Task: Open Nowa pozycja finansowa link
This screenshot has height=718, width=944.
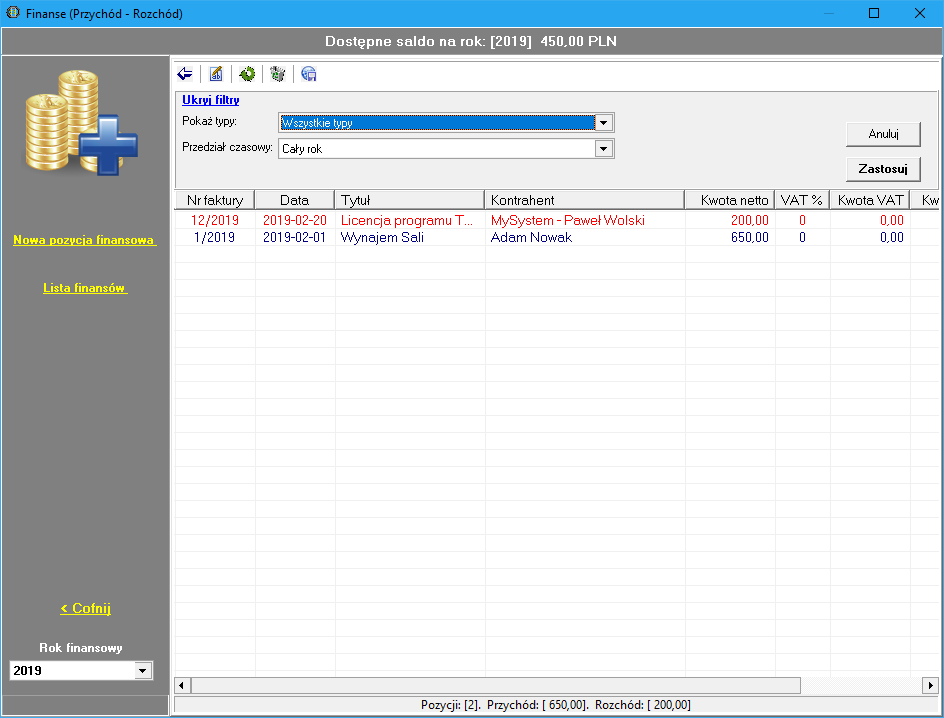Action: (85, 240)
